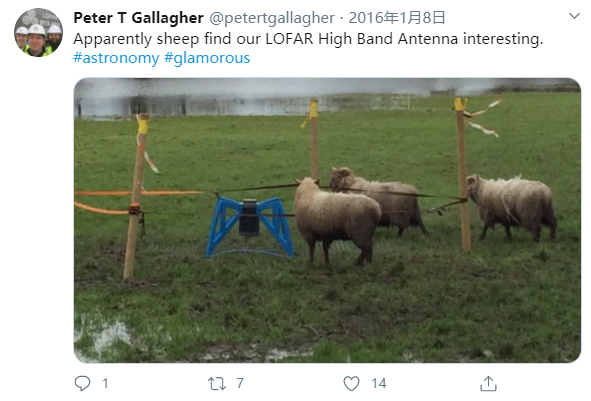Click the blue antenna in the photo
The width and height of the screenshot is (591, 401).
click(250, 226)
